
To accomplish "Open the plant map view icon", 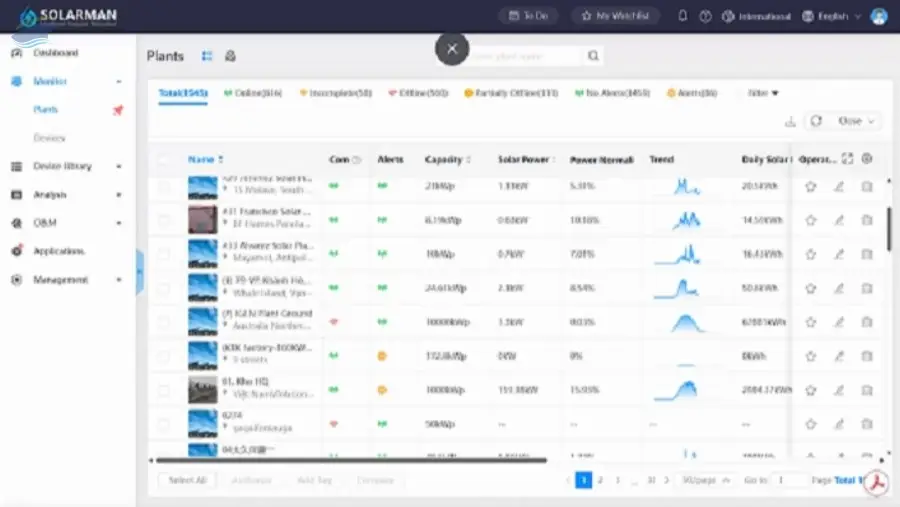I will 230,56.
